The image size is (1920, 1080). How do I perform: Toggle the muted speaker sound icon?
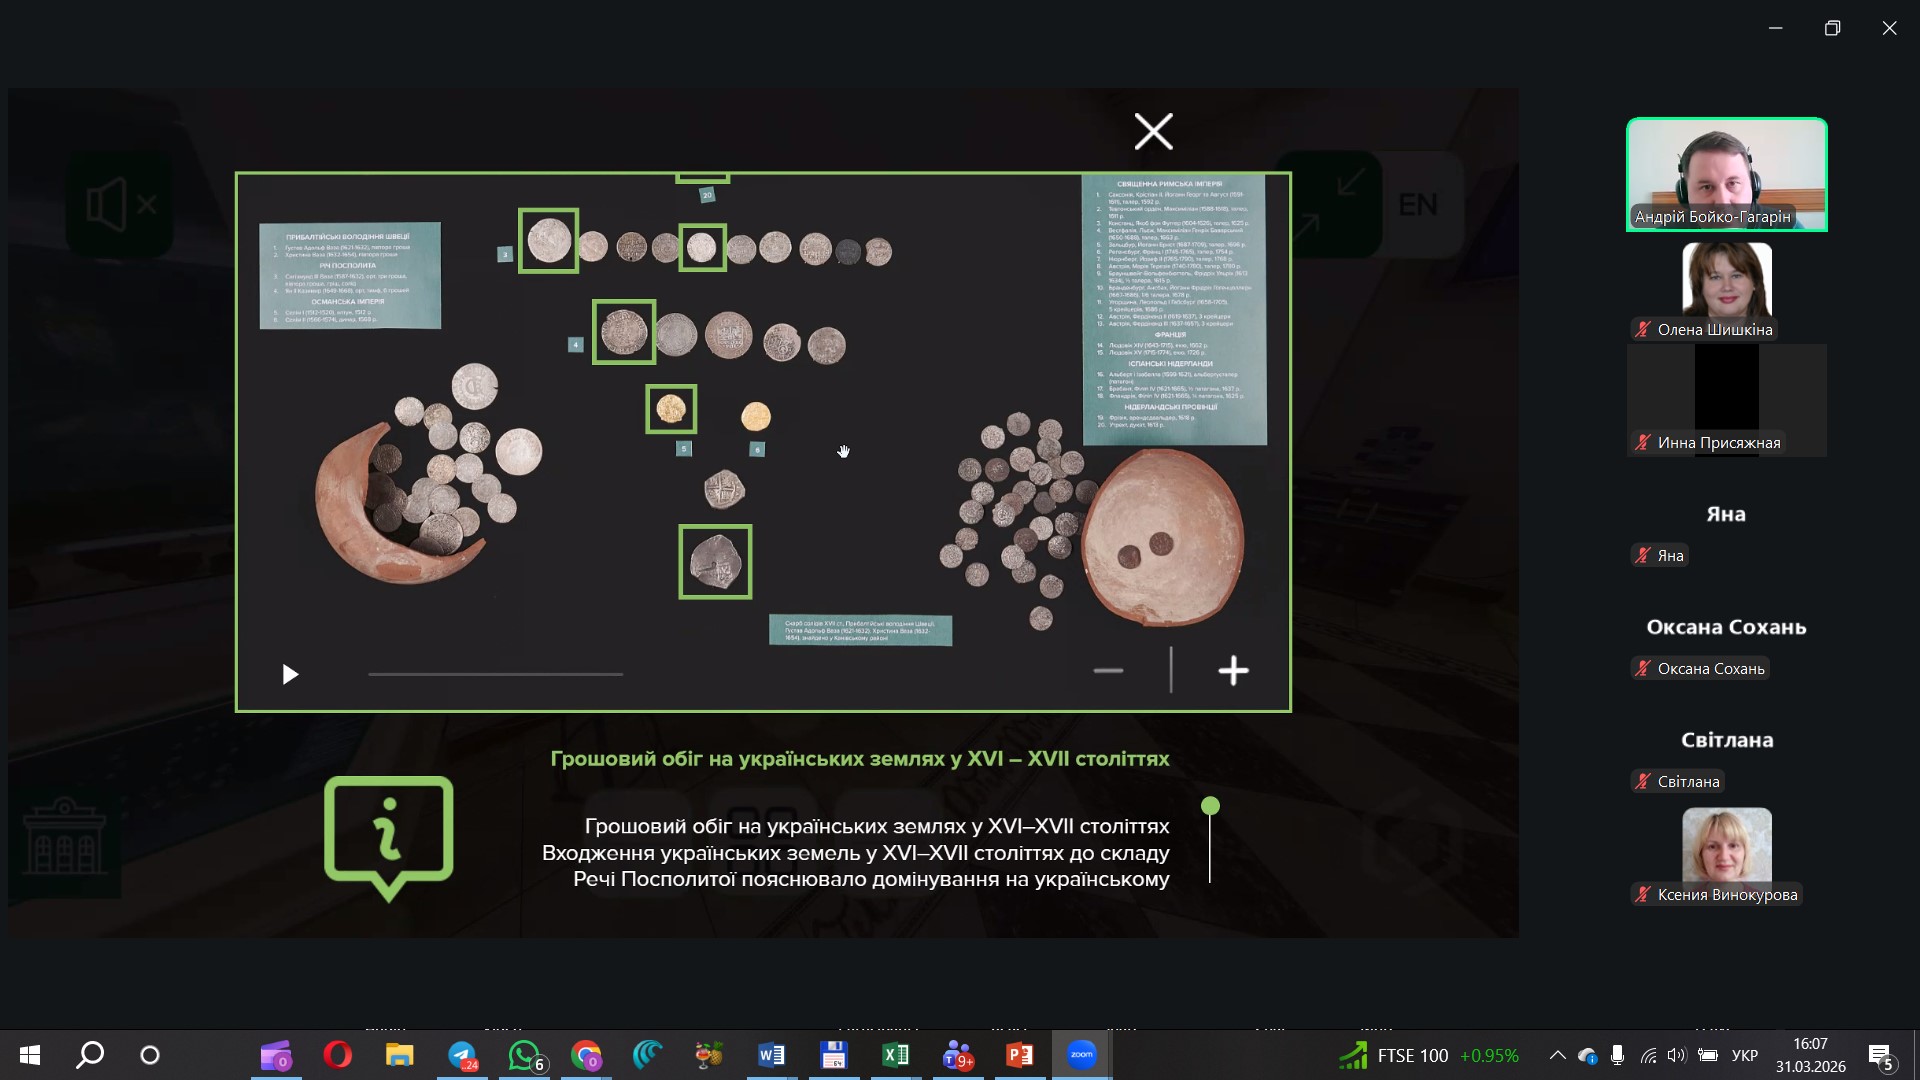tap(120, 205)
